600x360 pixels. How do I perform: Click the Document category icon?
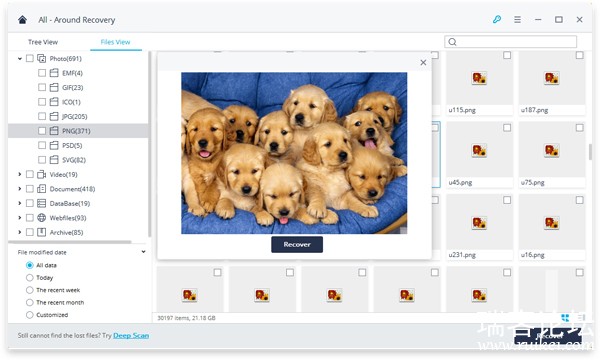click(41, 189)
